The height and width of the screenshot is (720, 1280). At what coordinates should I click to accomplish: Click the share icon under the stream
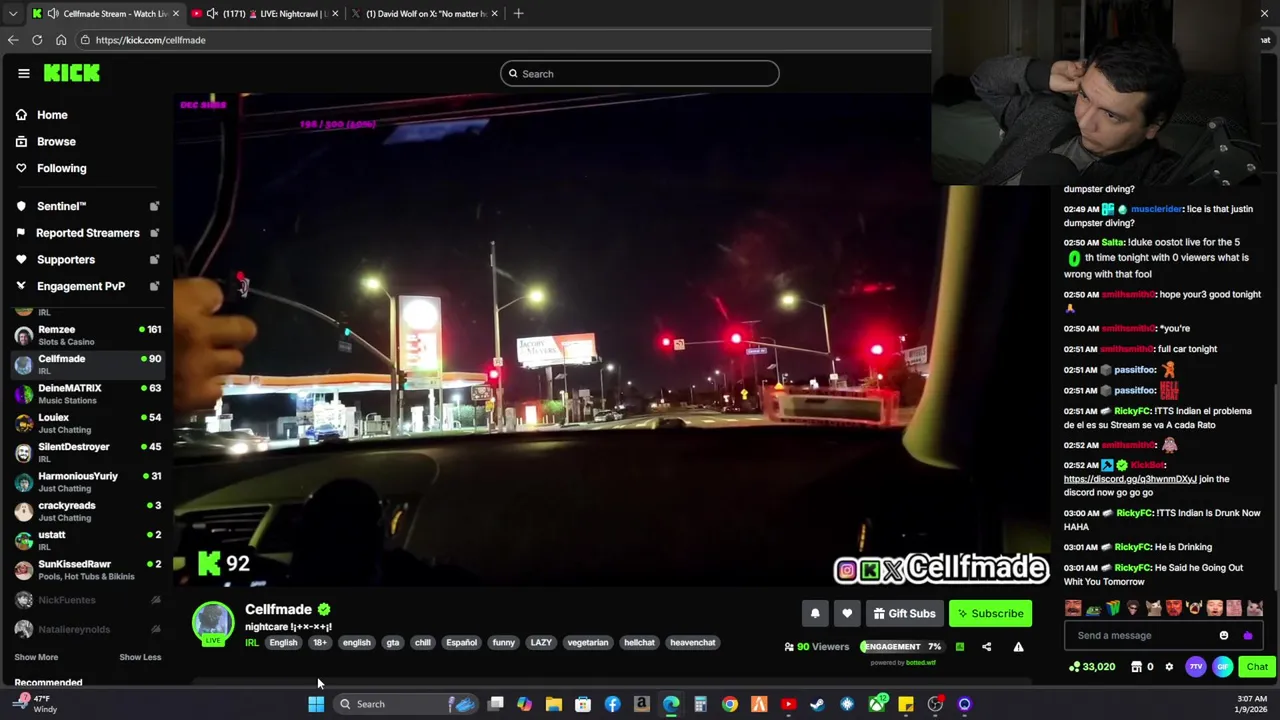point(986,647)
